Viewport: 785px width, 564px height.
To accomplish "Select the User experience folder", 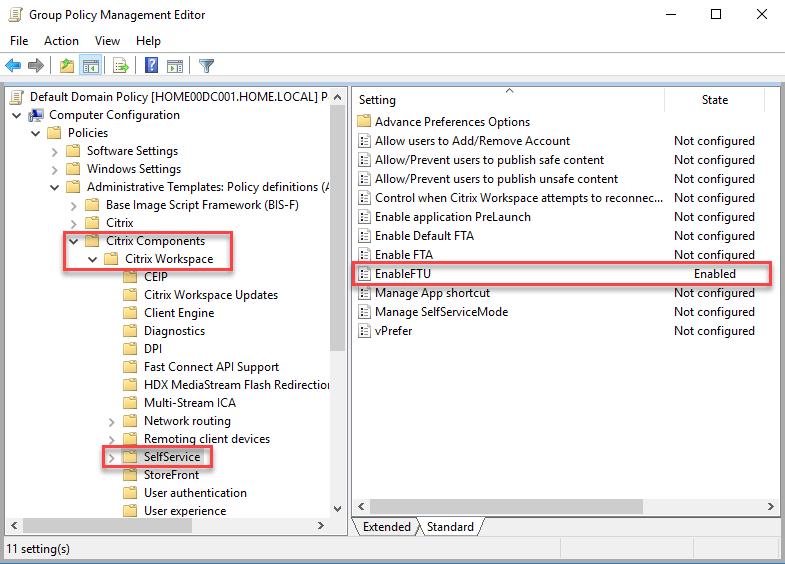I will (185, 511).
